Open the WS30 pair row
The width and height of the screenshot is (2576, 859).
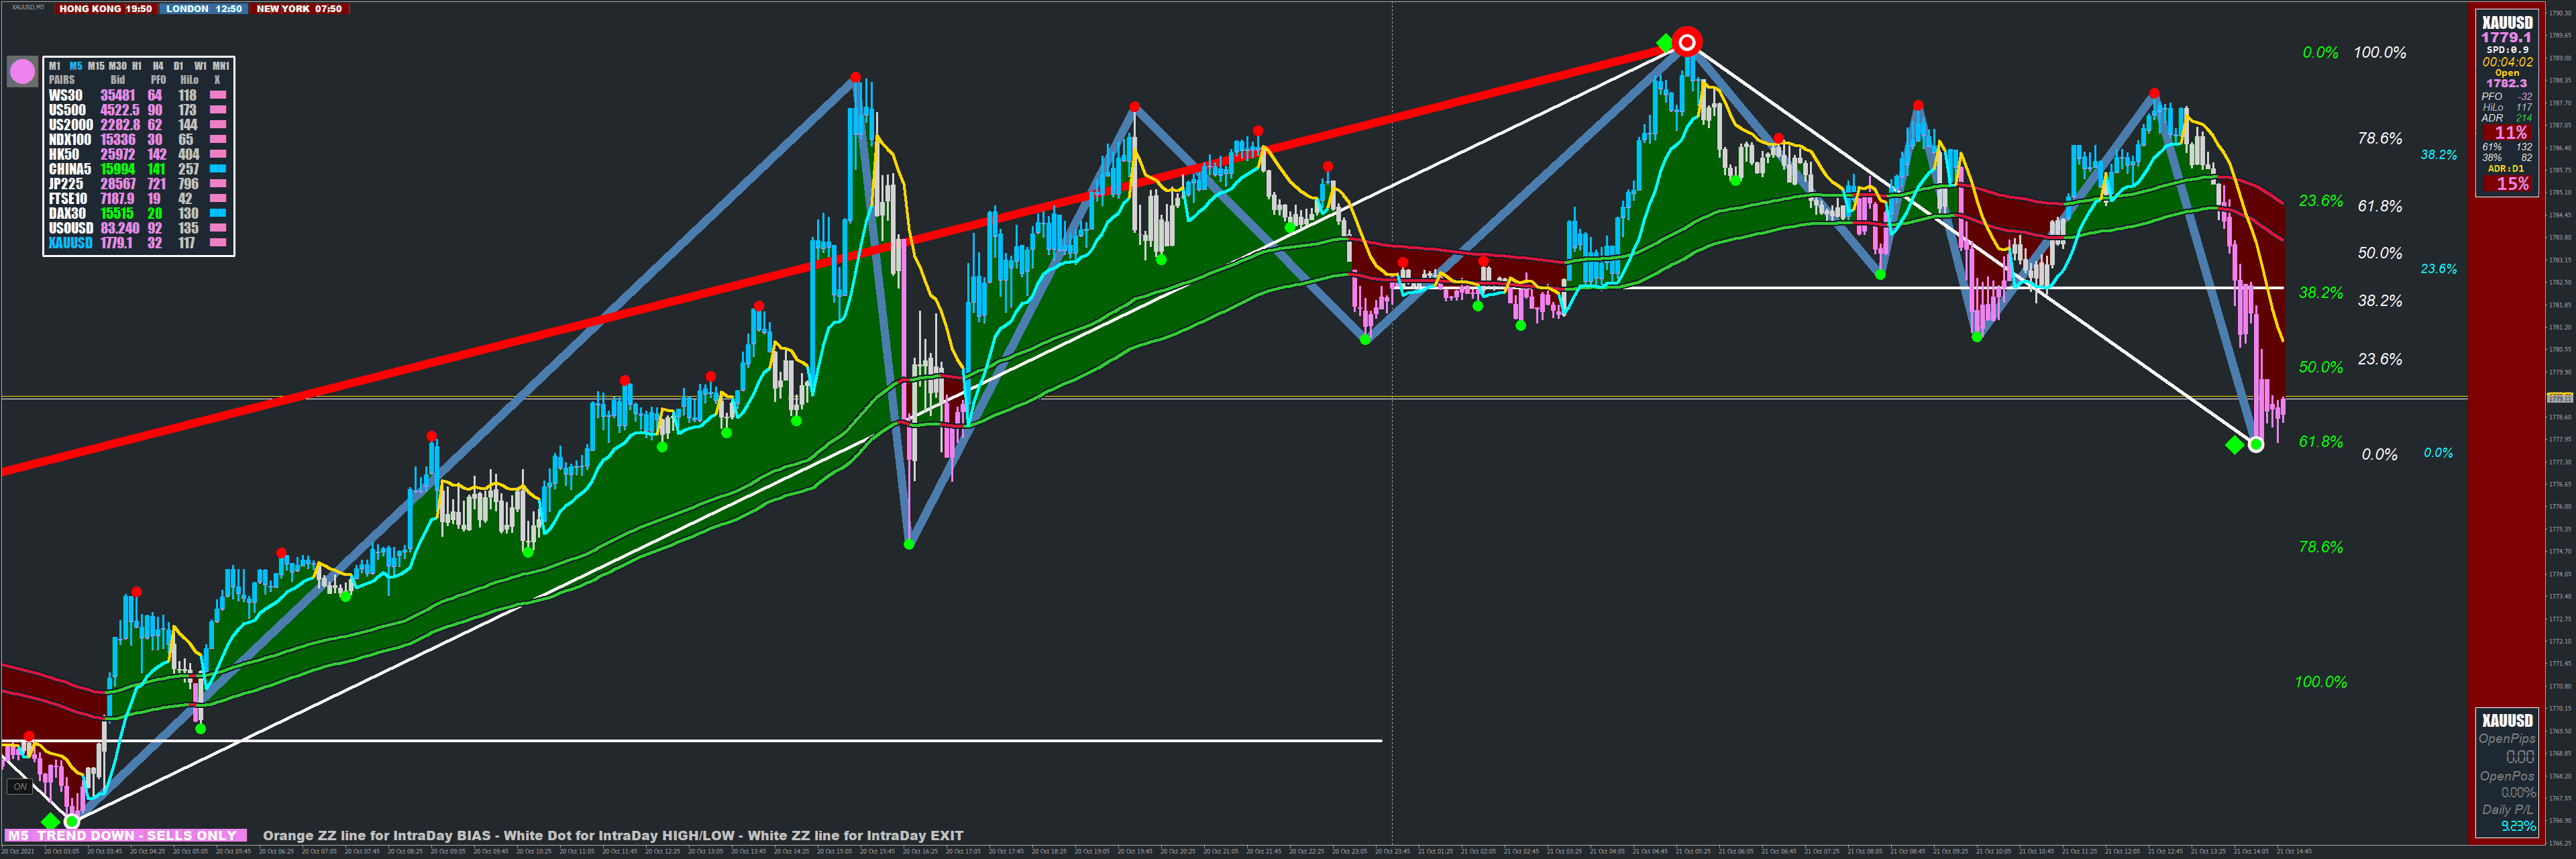coord(66,96)
